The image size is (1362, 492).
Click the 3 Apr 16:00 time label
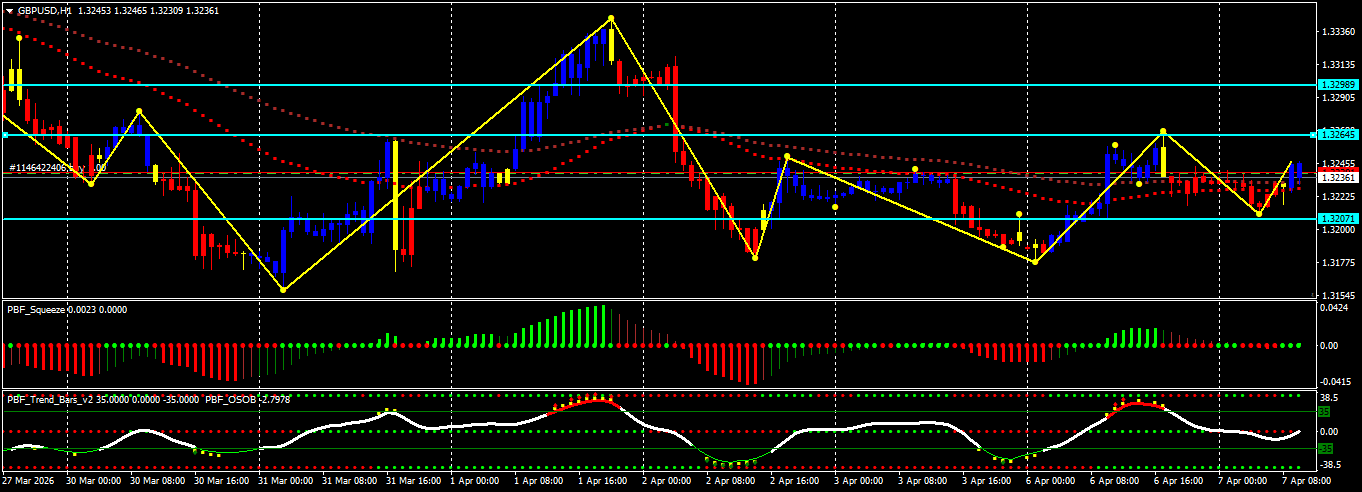pos(989,481)
